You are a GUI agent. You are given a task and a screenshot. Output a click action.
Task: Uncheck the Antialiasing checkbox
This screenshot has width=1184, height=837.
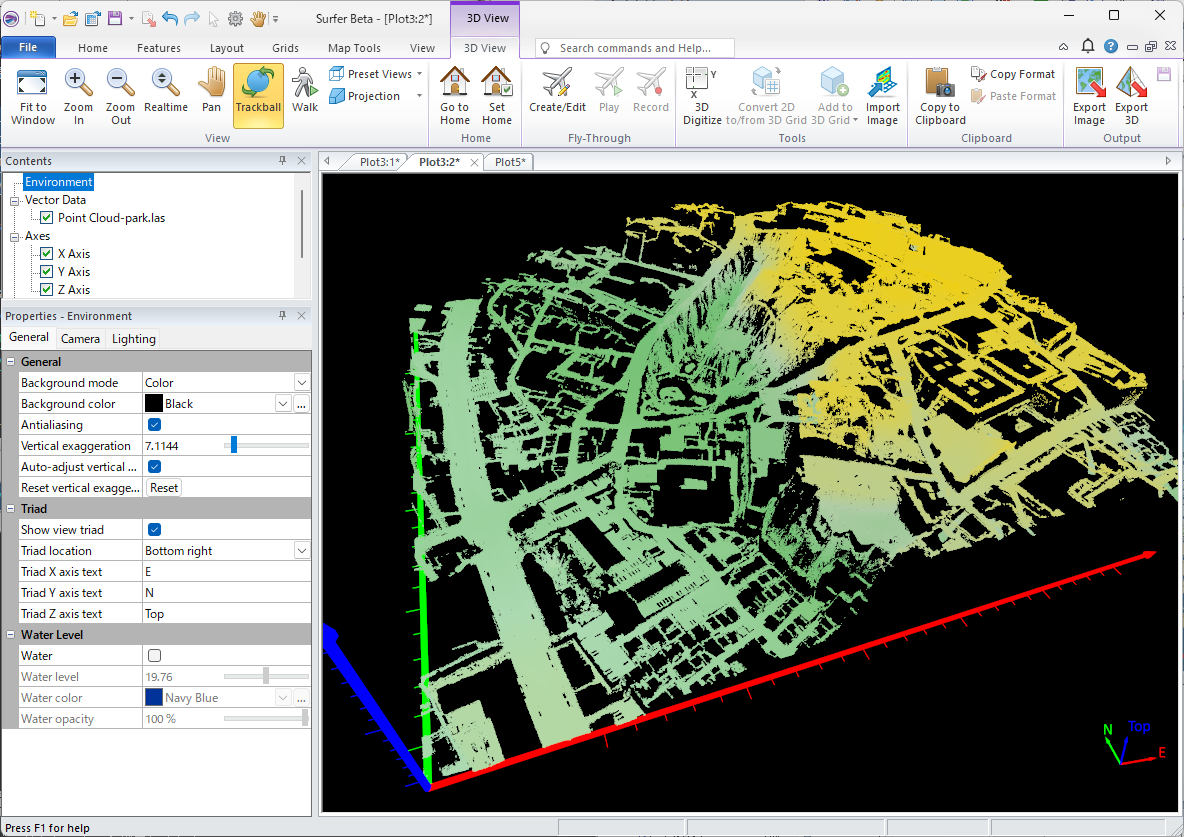pyautogui.click(x=154, y=425)
